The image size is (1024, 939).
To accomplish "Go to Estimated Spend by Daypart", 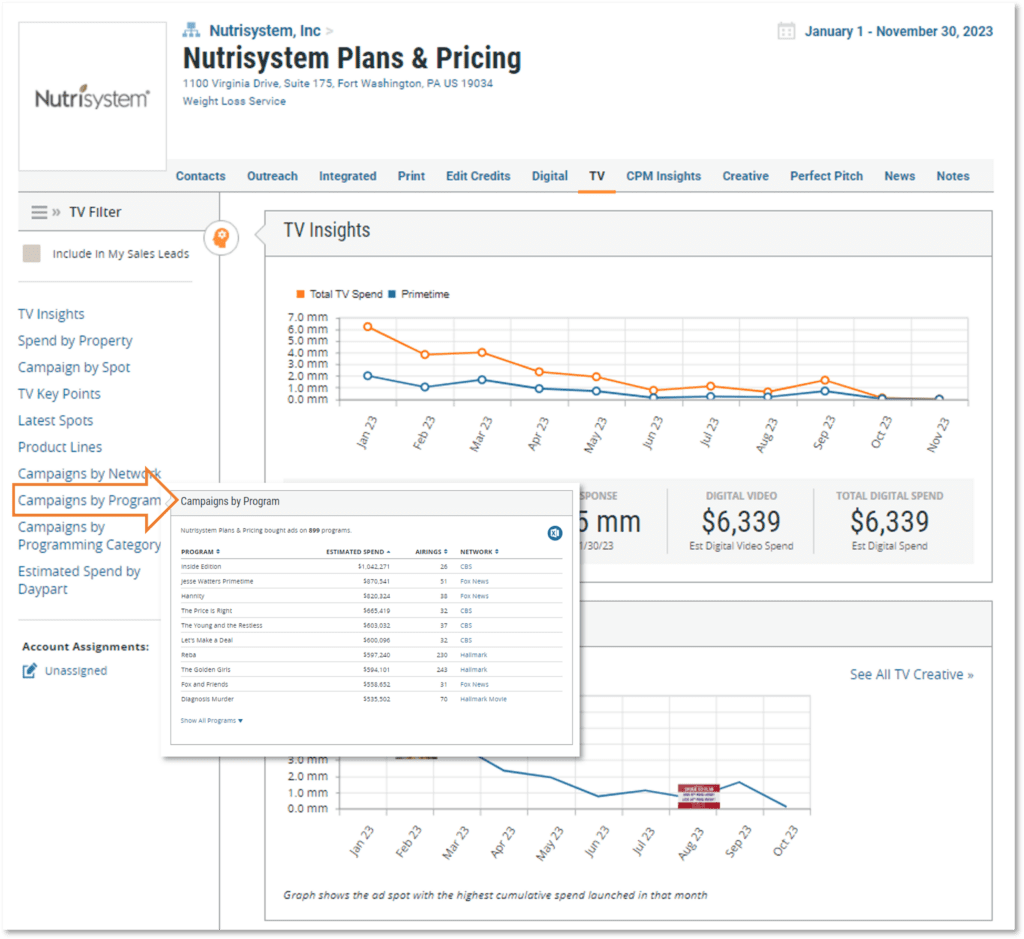I will click(79, 580).
